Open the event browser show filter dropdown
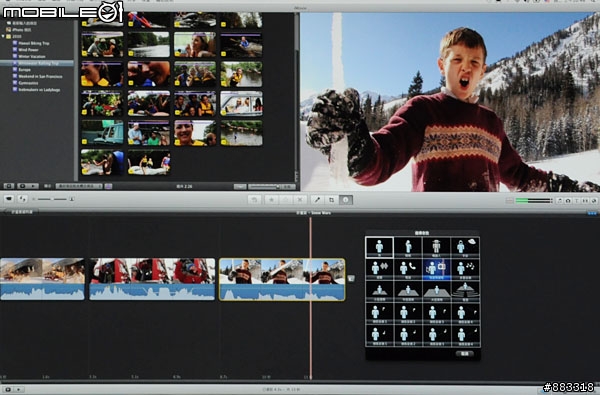The image size is (600, 395). point(79,186)
